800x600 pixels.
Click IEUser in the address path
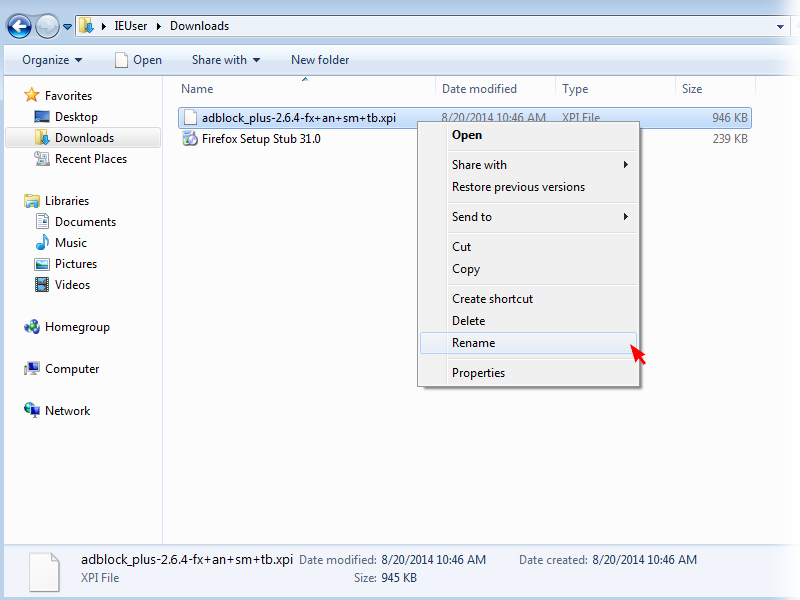tap(131, 26)
